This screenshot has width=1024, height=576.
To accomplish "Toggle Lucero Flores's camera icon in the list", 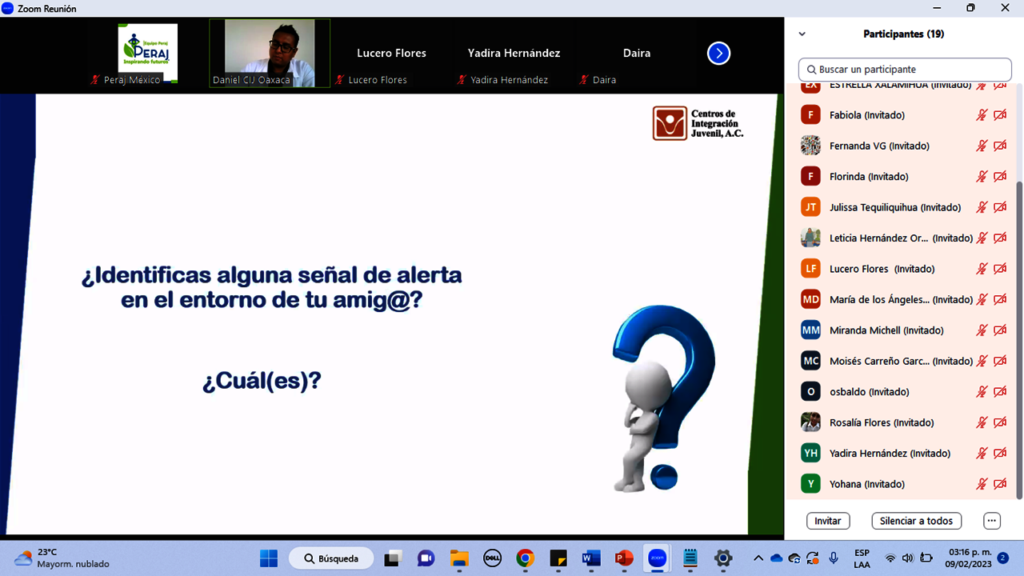I will point(1000,268).
